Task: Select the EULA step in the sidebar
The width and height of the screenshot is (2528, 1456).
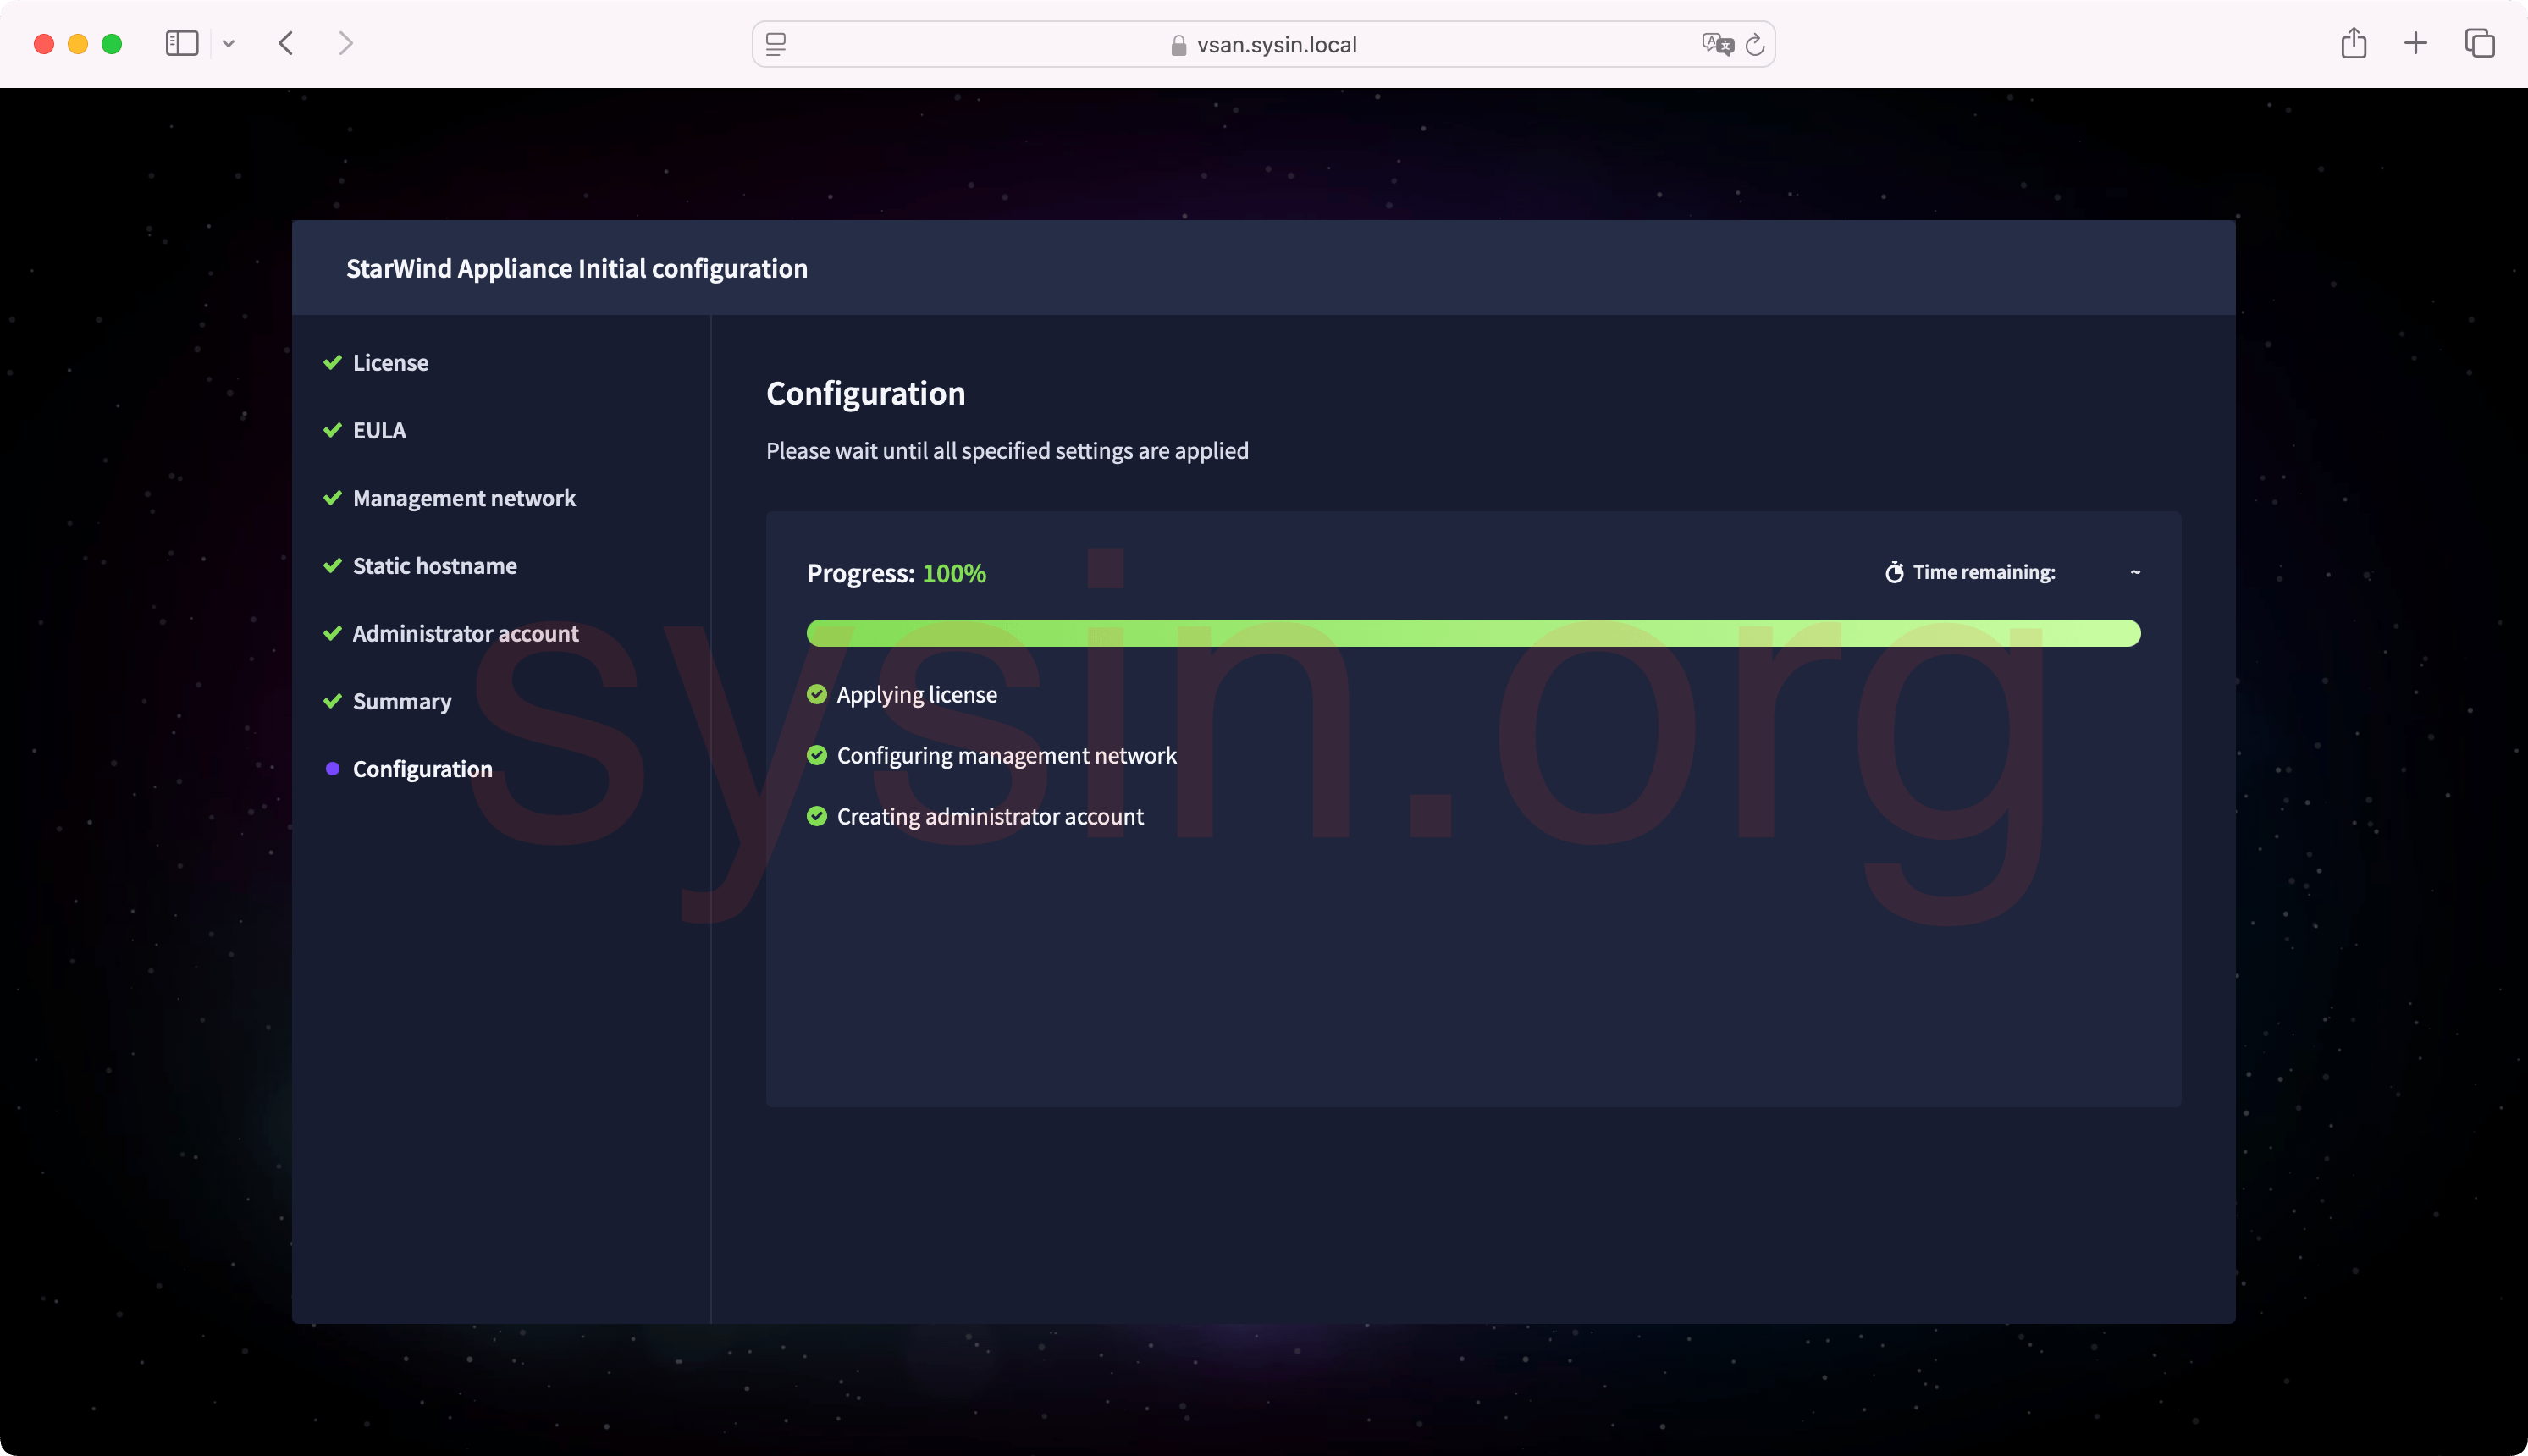Action: [x=379, y=431]
